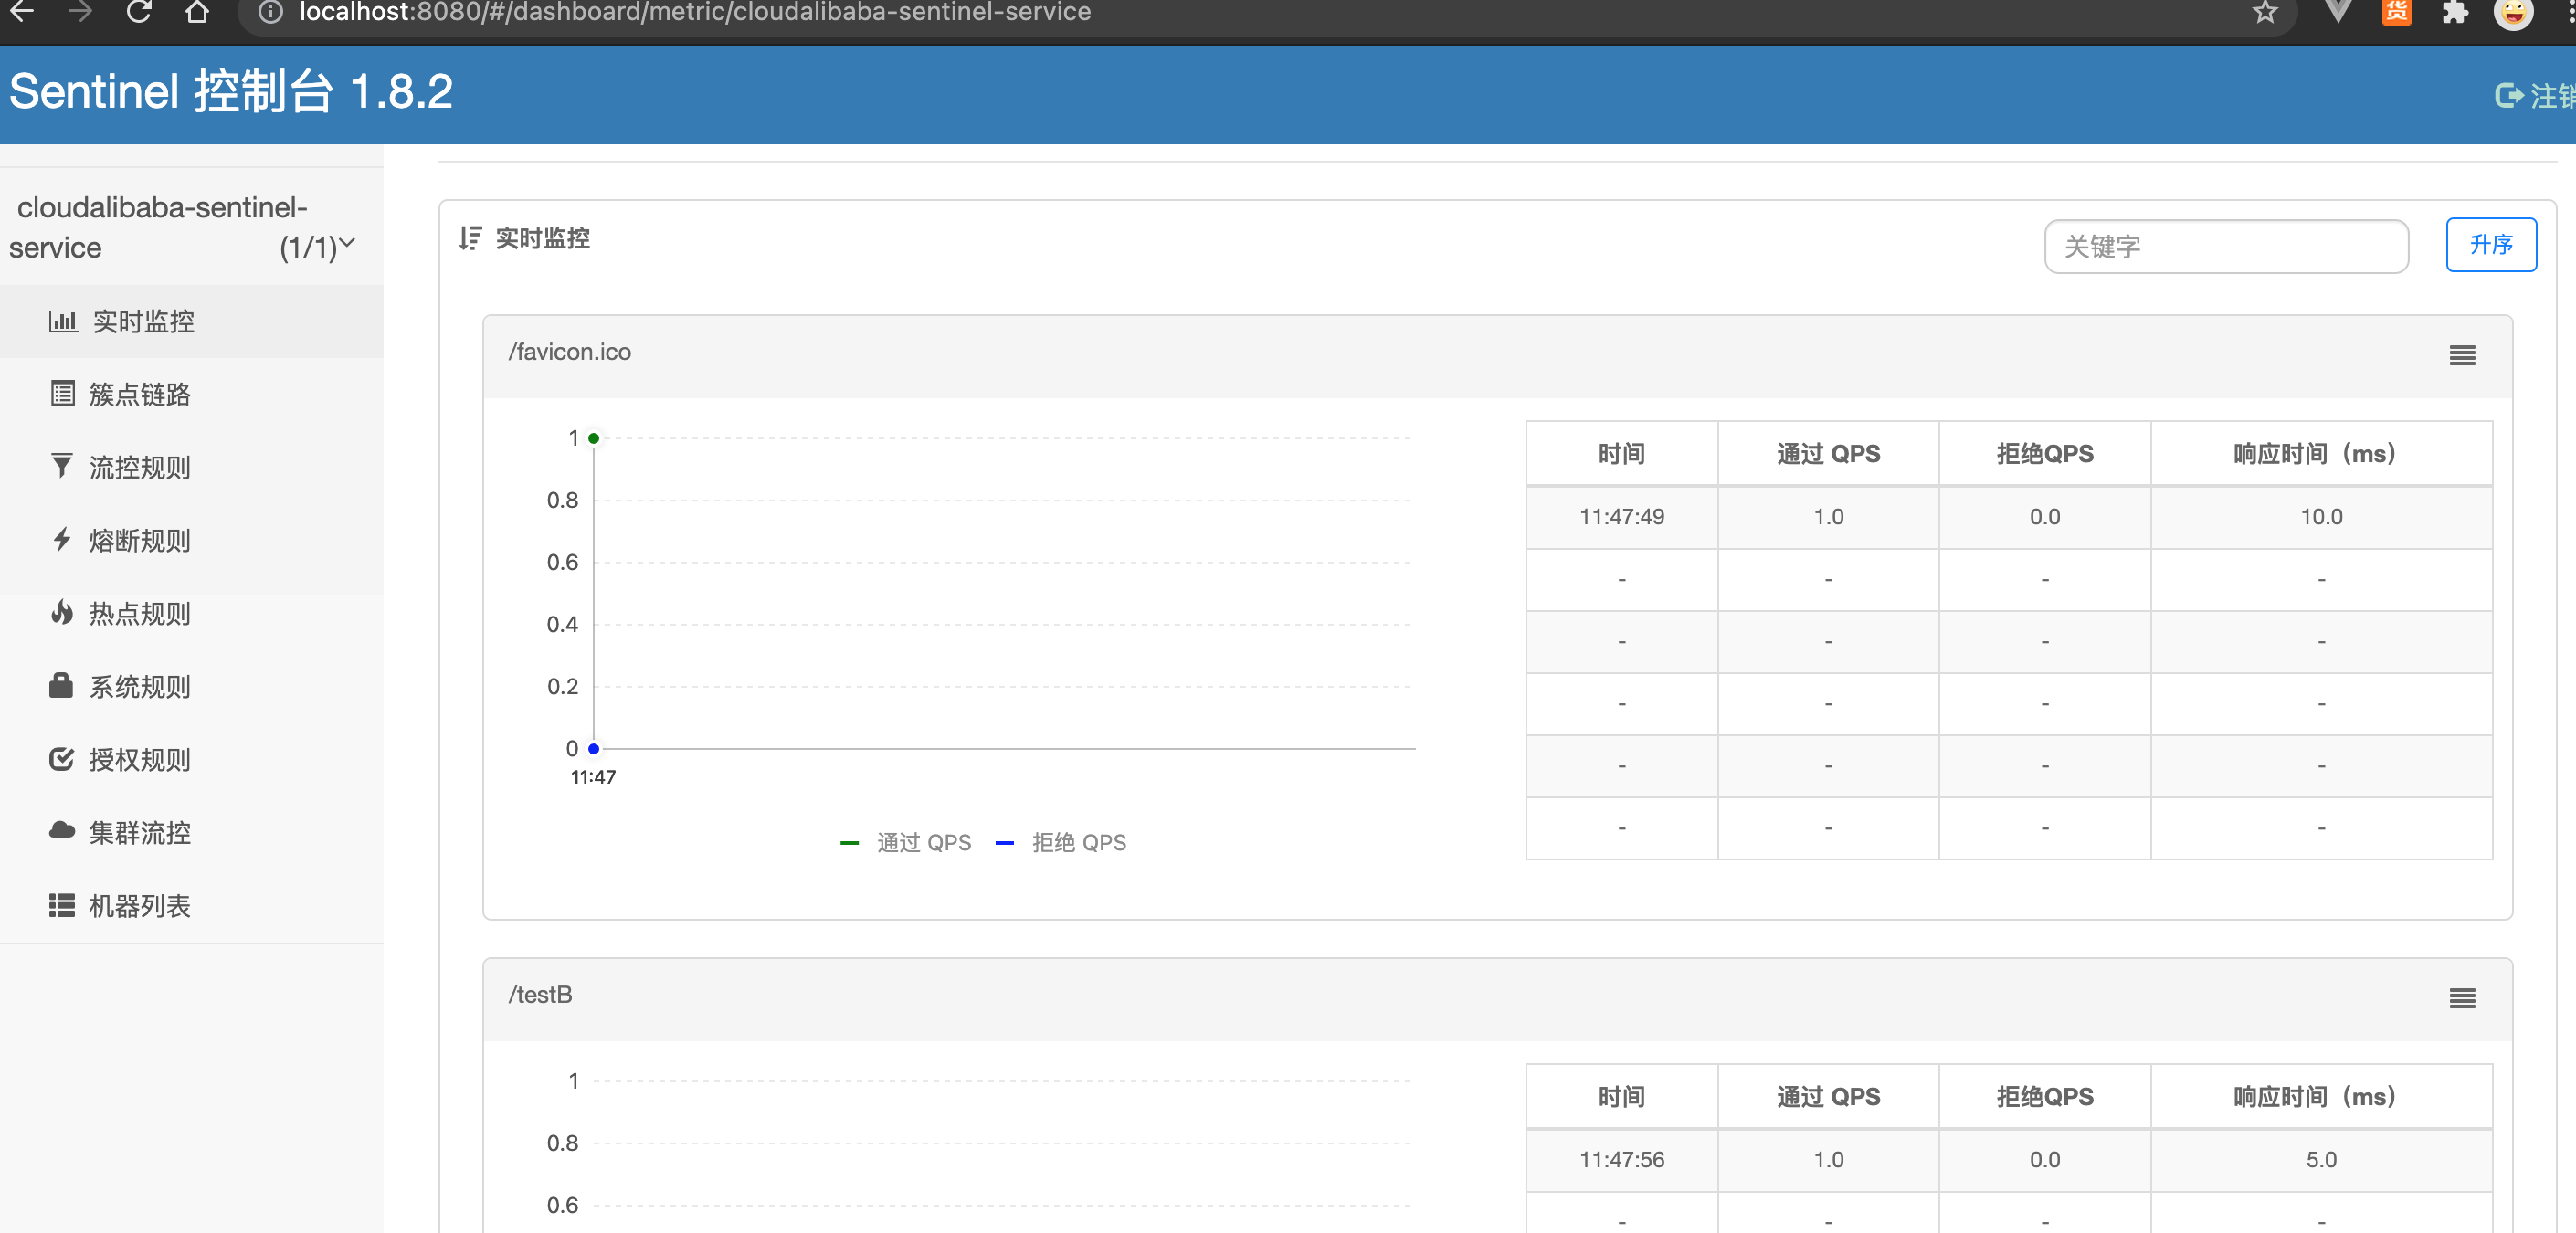Viewport: 2576px width, 1233px height.
Task: Open 簇点链路 in the sidebar
Action: 191,394
